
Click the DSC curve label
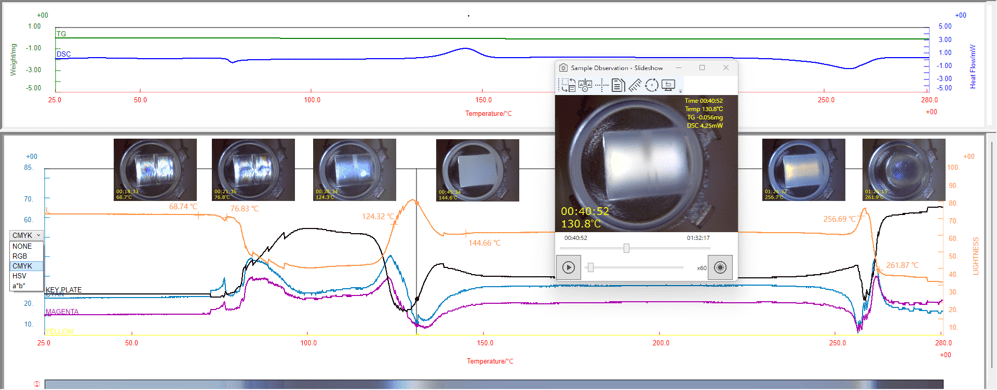point(64,55)
